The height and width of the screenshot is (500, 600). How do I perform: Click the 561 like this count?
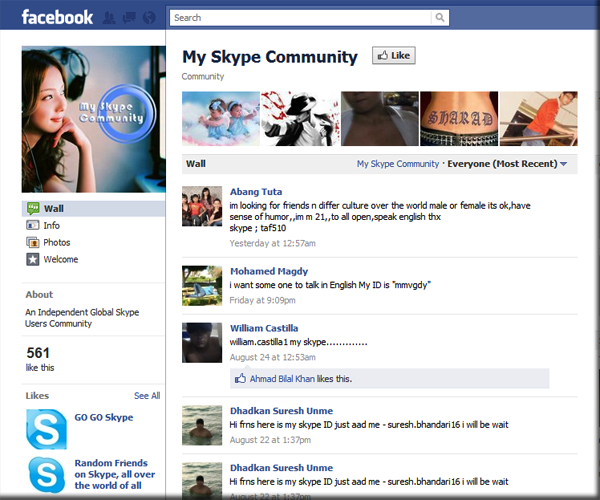pyautogui.click(x=40, y=359)
